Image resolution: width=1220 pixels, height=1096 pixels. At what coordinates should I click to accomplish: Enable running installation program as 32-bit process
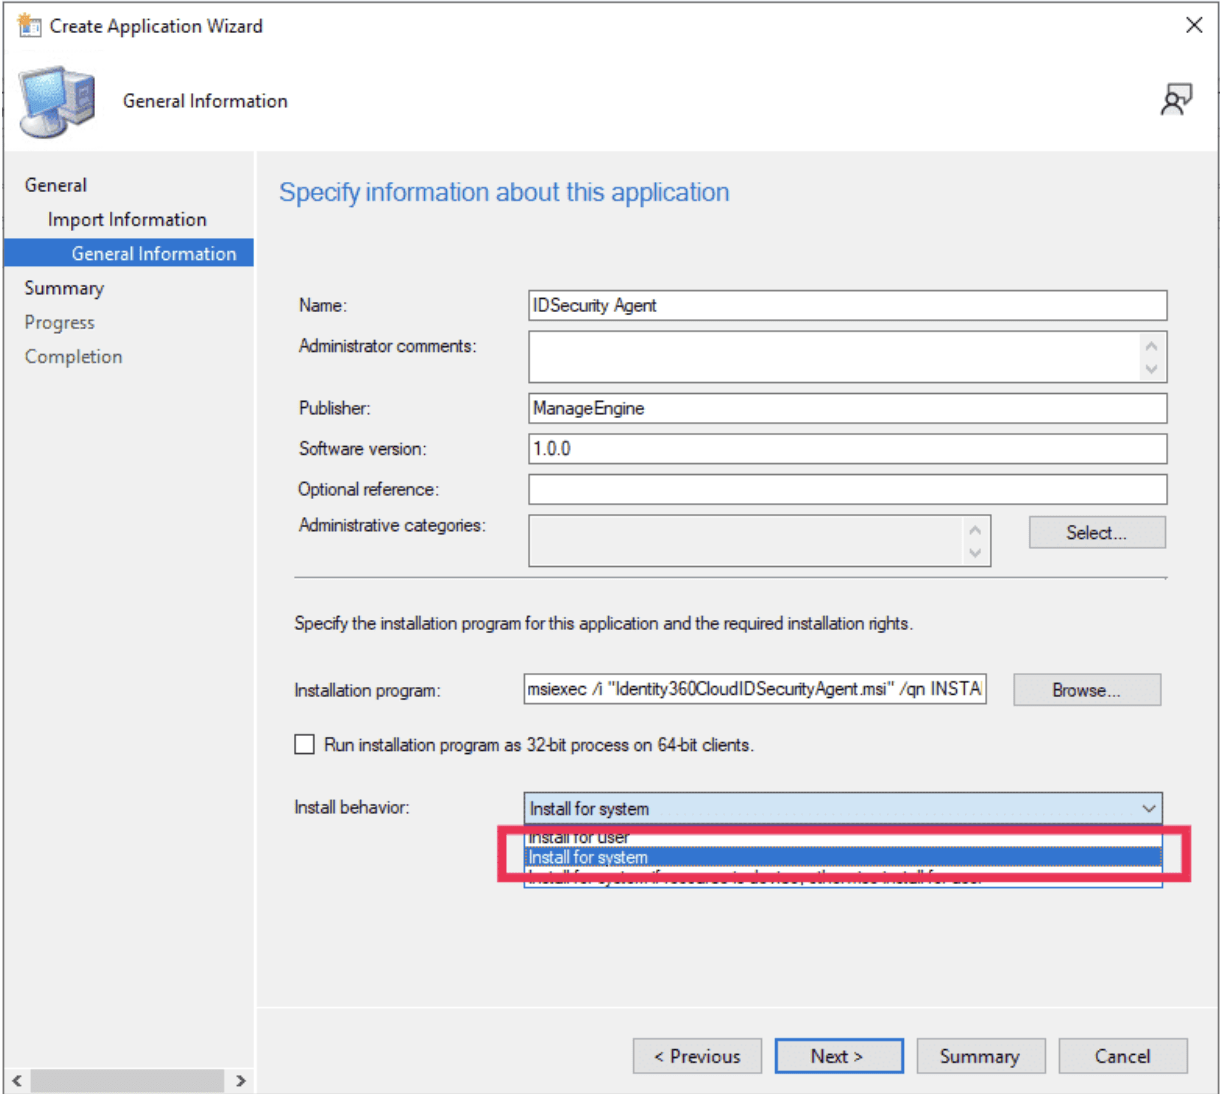click(x=304, y=744)
